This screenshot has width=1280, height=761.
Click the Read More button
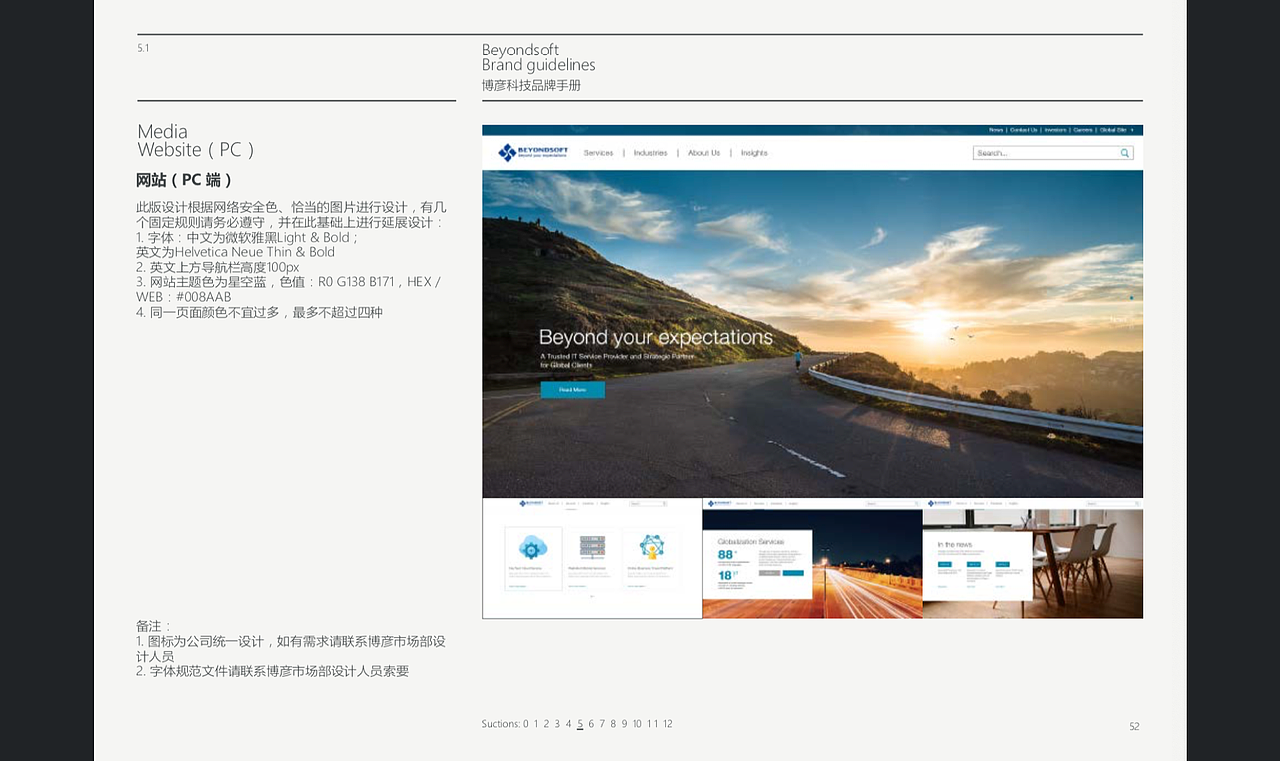[572, 390]
